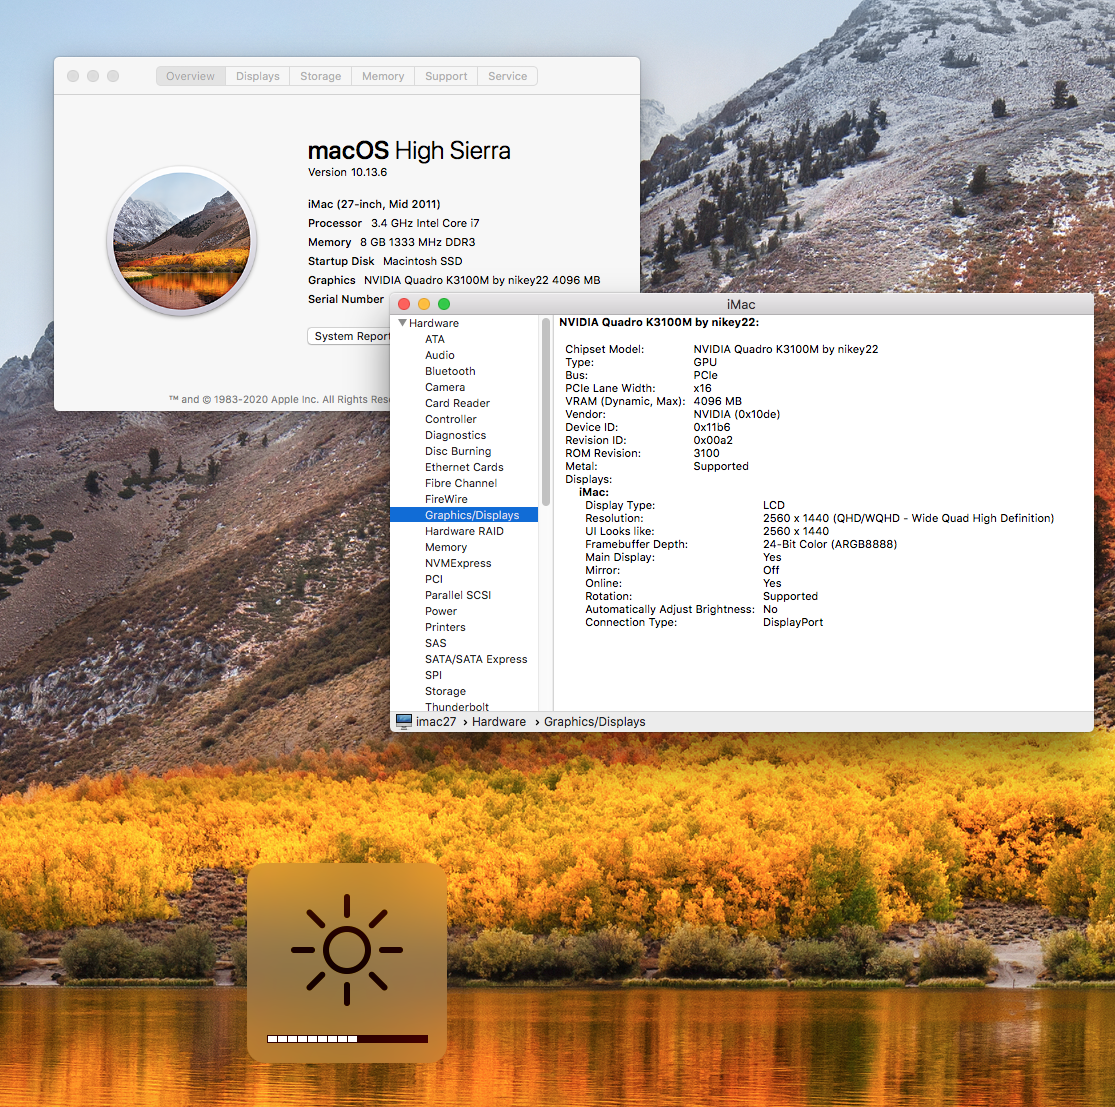Click Revision ID value 0x00a2

coord(713,440)
